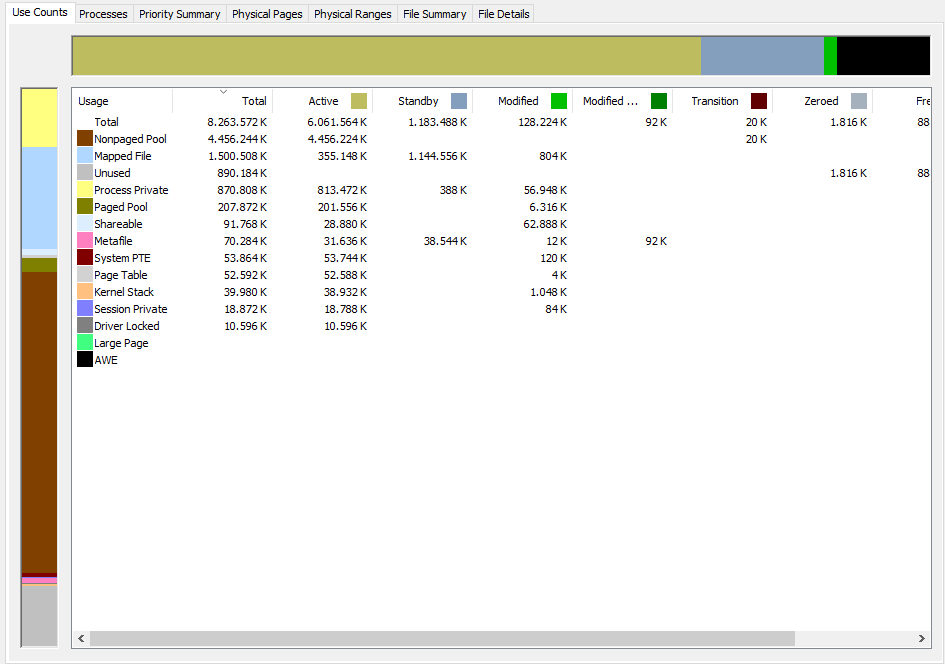Select the Driver Locked row label
This screenshot has width=945, height=664.
pos(127,326)
